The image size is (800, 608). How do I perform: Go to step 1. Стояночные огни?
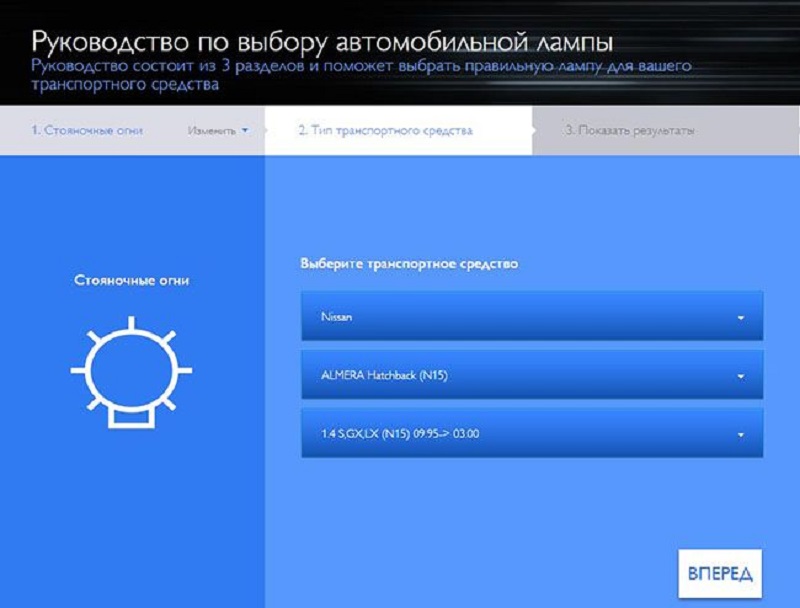(x=87, y=131)
